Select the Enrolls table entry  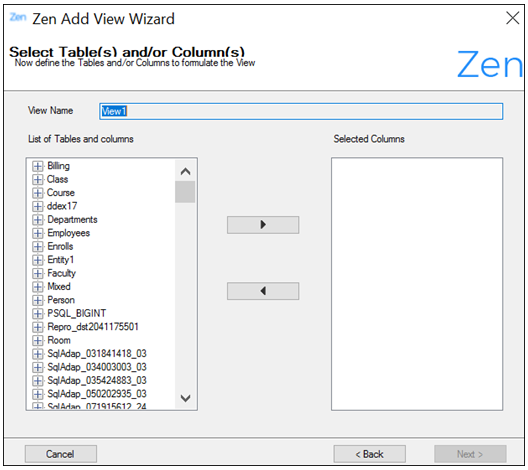tap(60, 246)
